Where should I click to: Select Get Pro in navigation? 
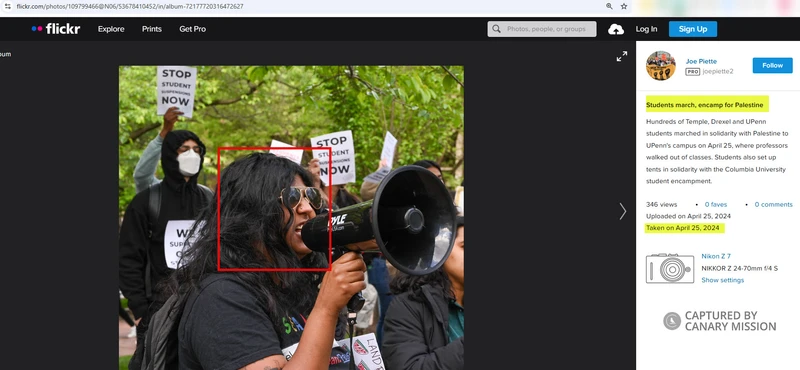pos(192,29)
